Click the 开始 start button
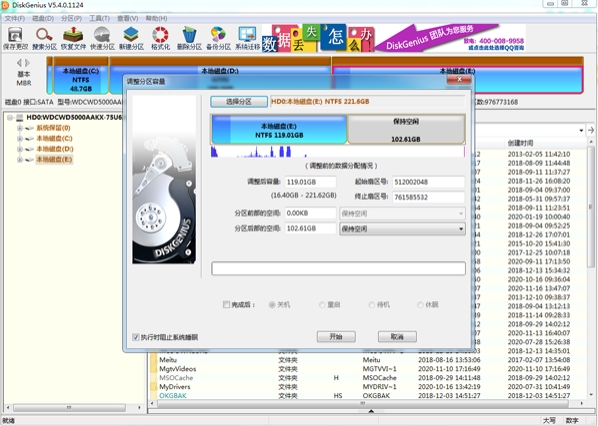This screenshot has height=426, width=598. tap(336, 336)
